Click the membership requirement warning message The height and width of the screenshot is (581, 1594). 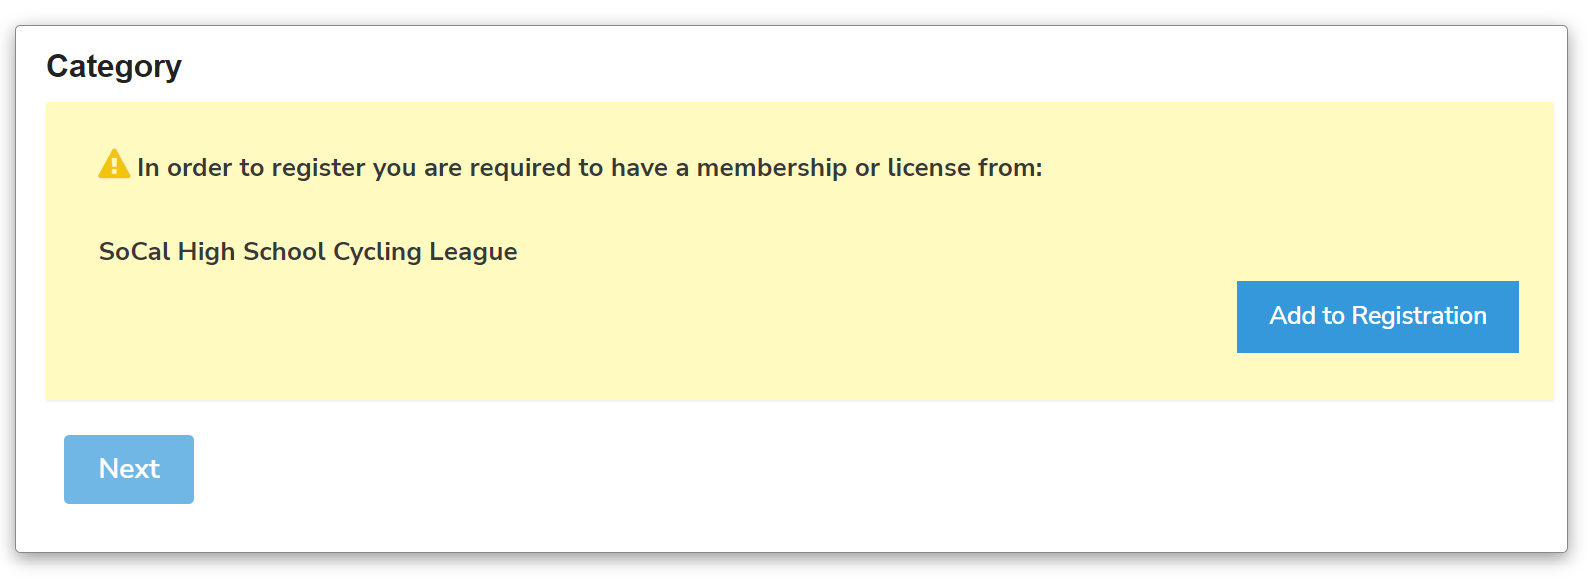pyautogui.click(x=589, y=168)
